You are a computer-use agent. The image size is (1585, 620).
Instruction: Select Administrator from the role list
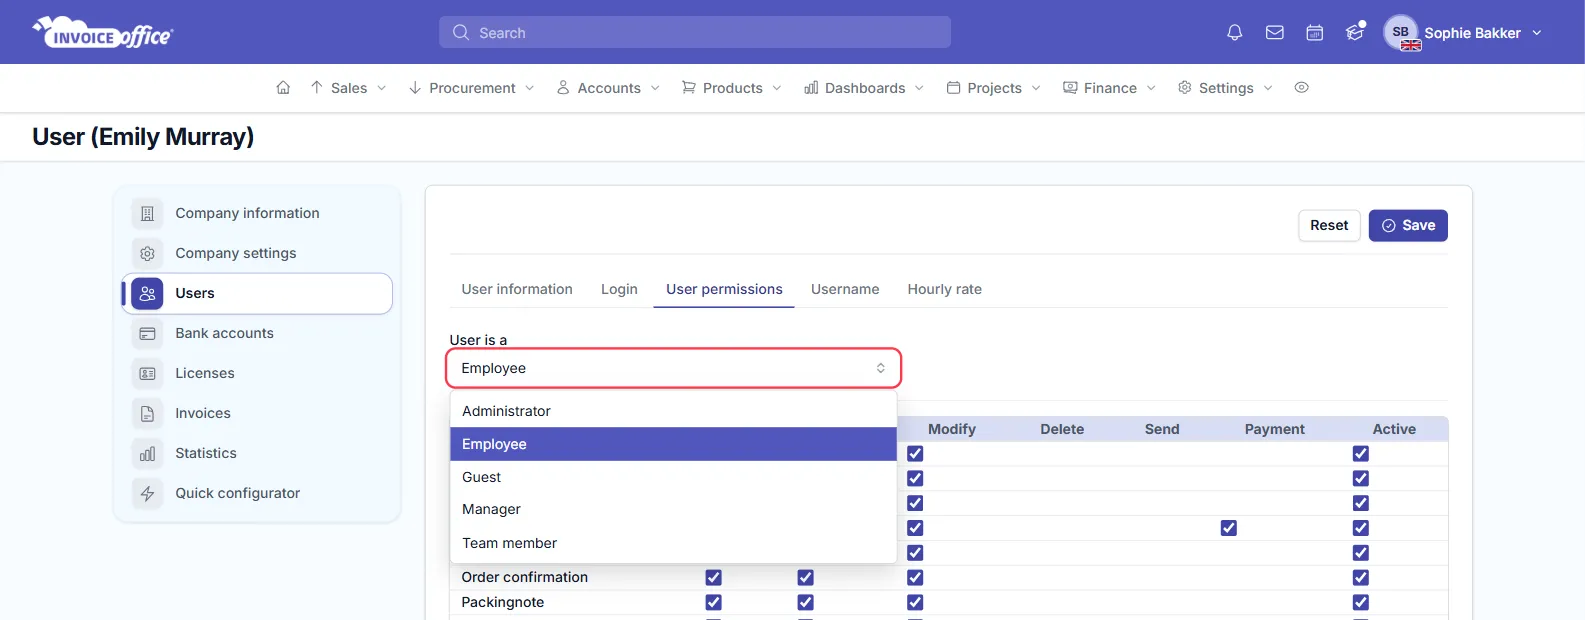[673, 411]
